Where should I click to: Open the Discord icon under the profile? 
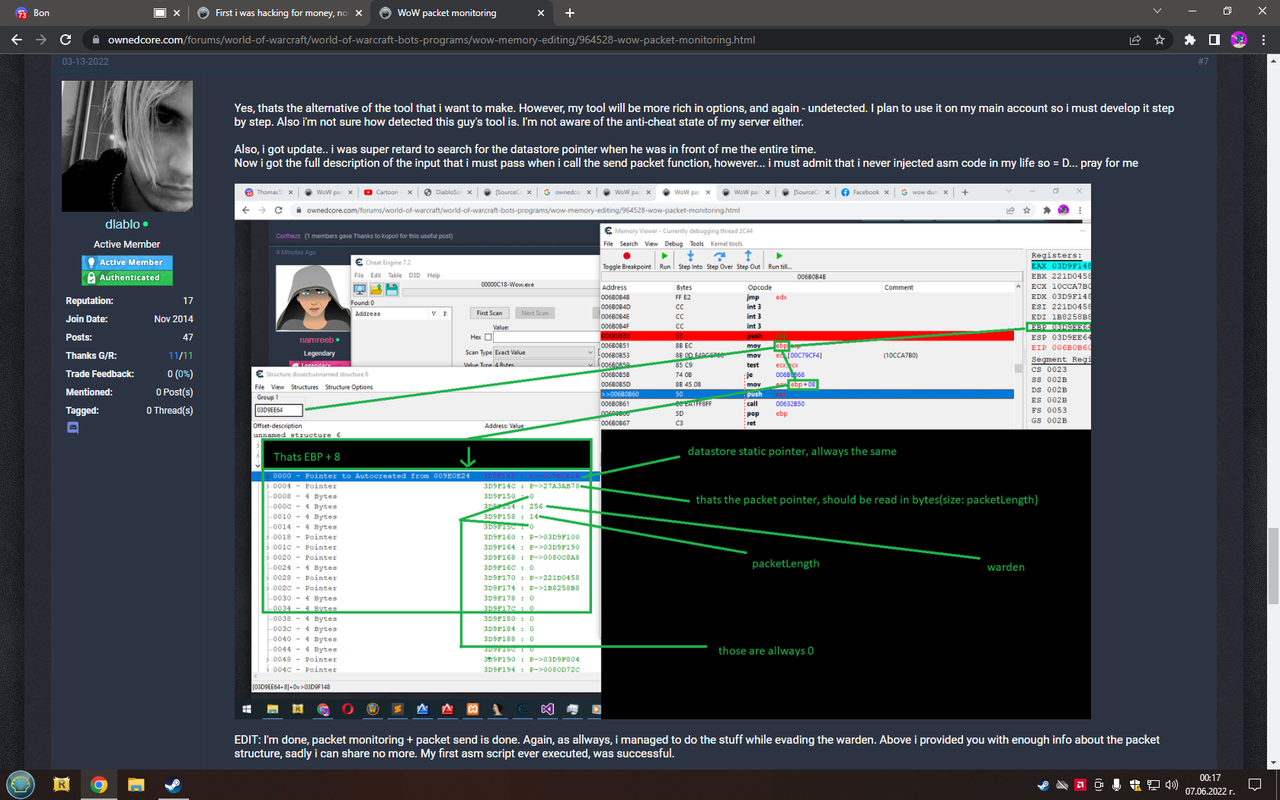click(72, 427)
